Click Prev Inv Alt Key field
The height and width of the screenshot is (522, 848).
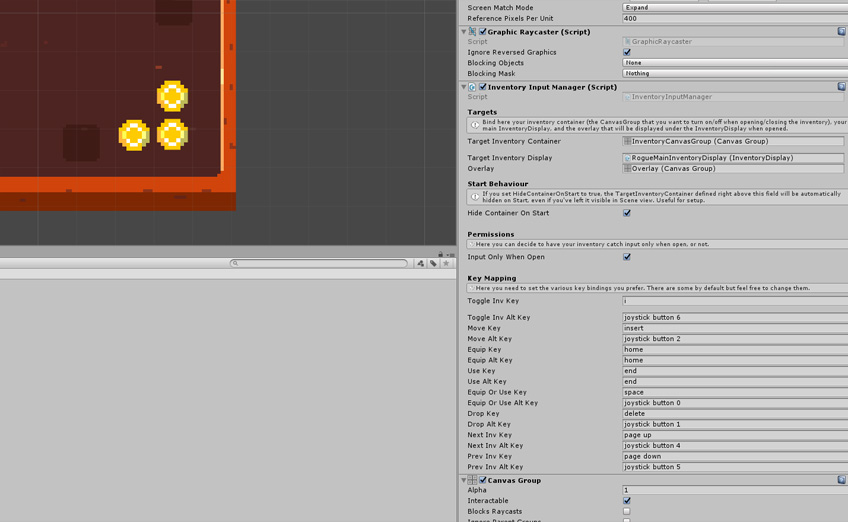click(x=735, y=467)
